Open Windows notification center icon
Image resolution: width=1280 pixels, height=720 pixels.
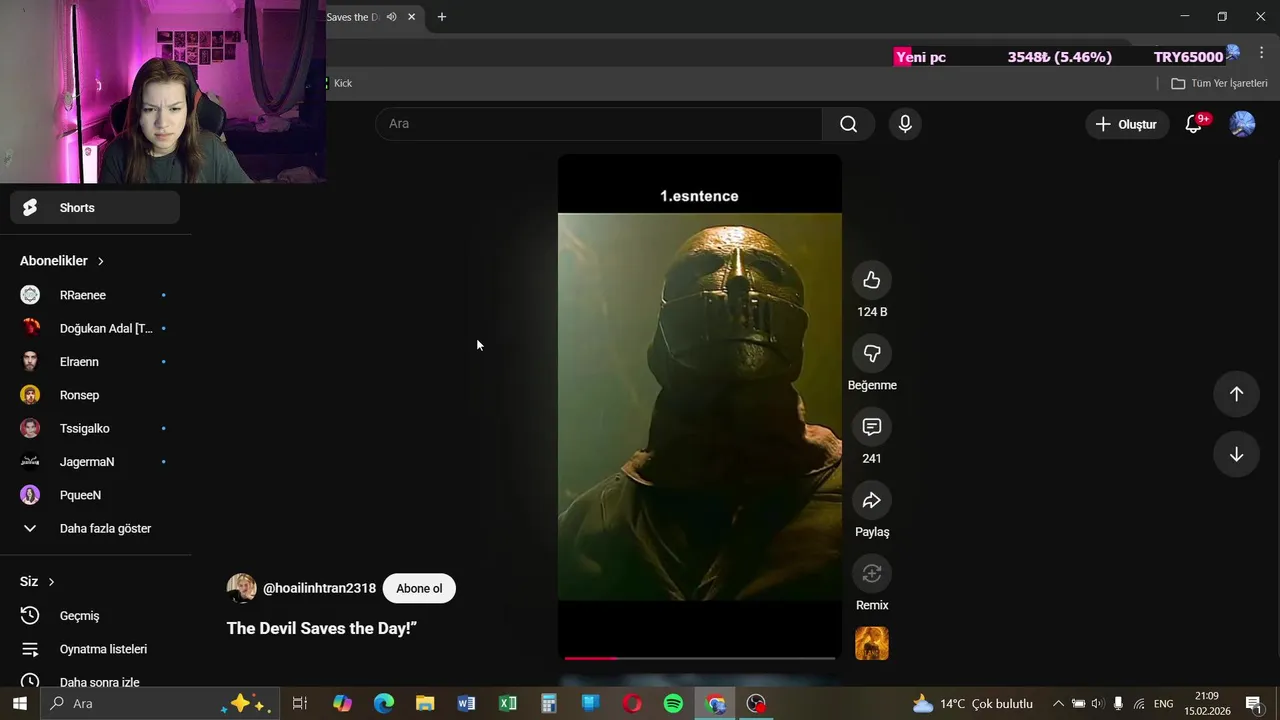pos(1253,704)
